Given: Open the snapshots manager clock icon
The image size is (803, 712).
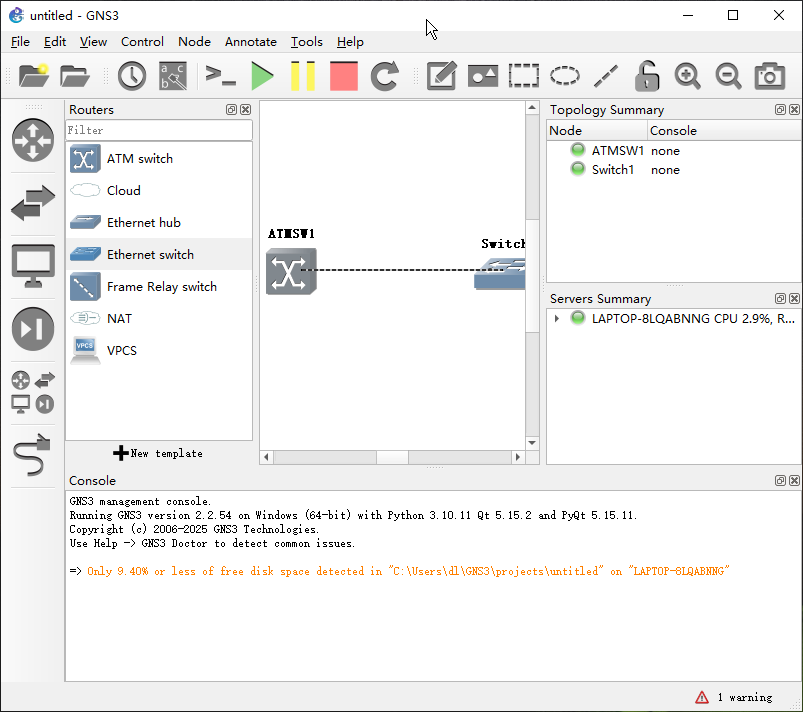Looking at the screenshot, I should pos(132,76).
